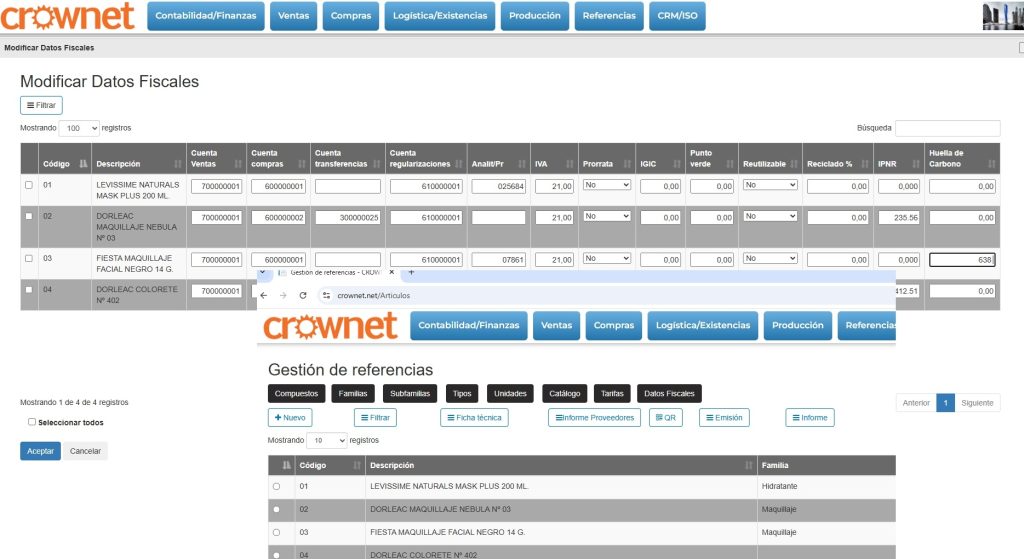Edit Cuenta transferencias field of row 02
Image resolution: width=1024 pixels, height=559 pixels.
pyautogui.click(x=347, y=217)
